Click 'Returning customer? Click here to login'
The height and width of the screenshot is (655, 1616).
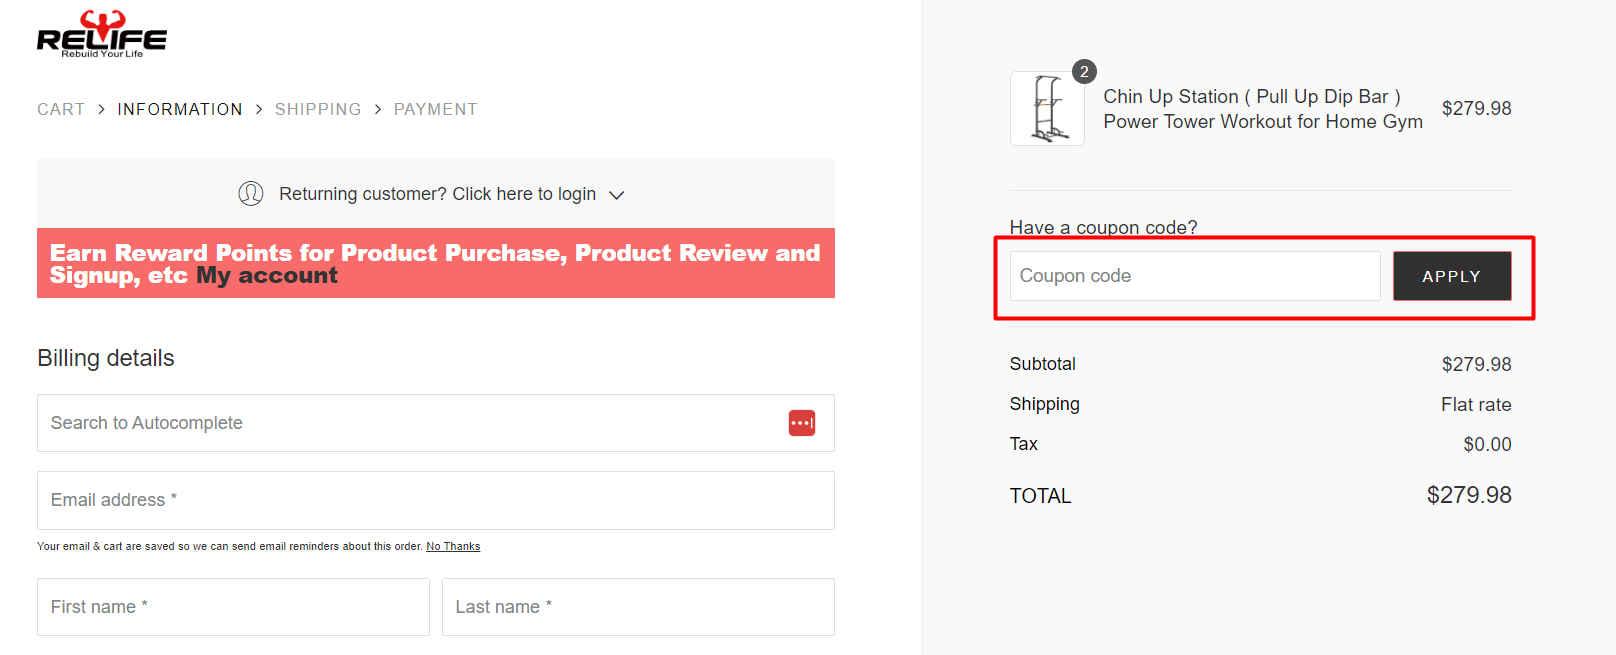point(437,194)
